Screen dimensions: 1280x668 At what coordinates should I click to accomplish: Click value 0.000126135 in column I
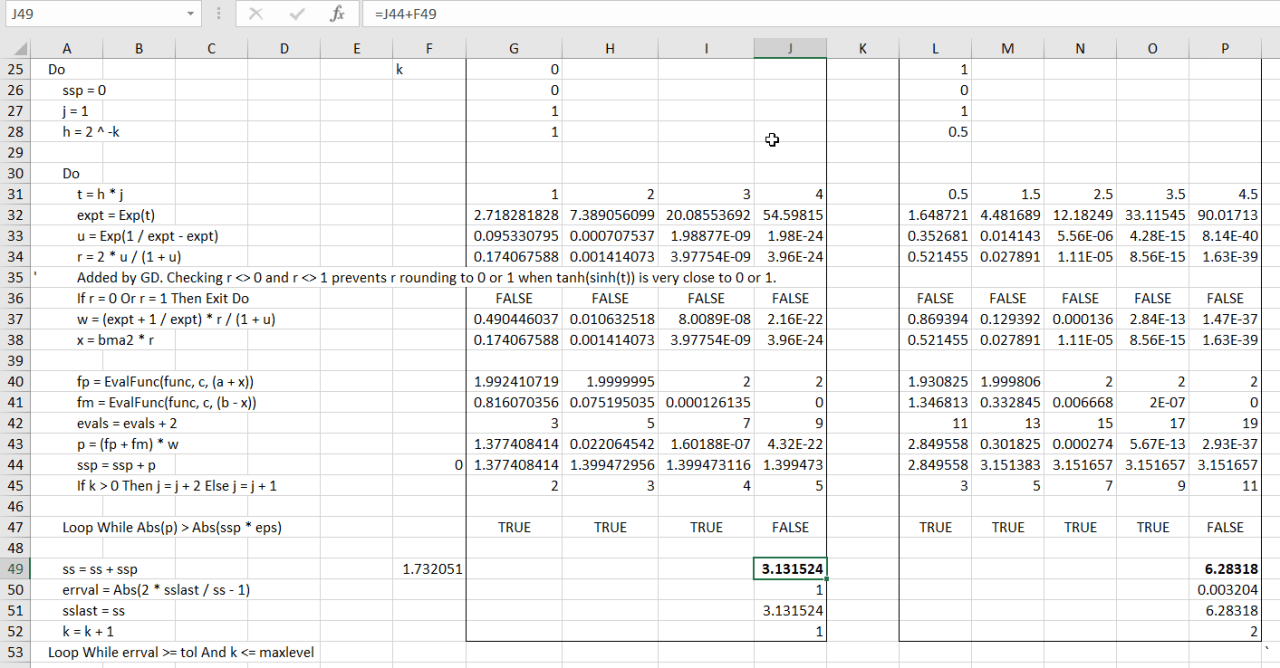click(708, 402)
